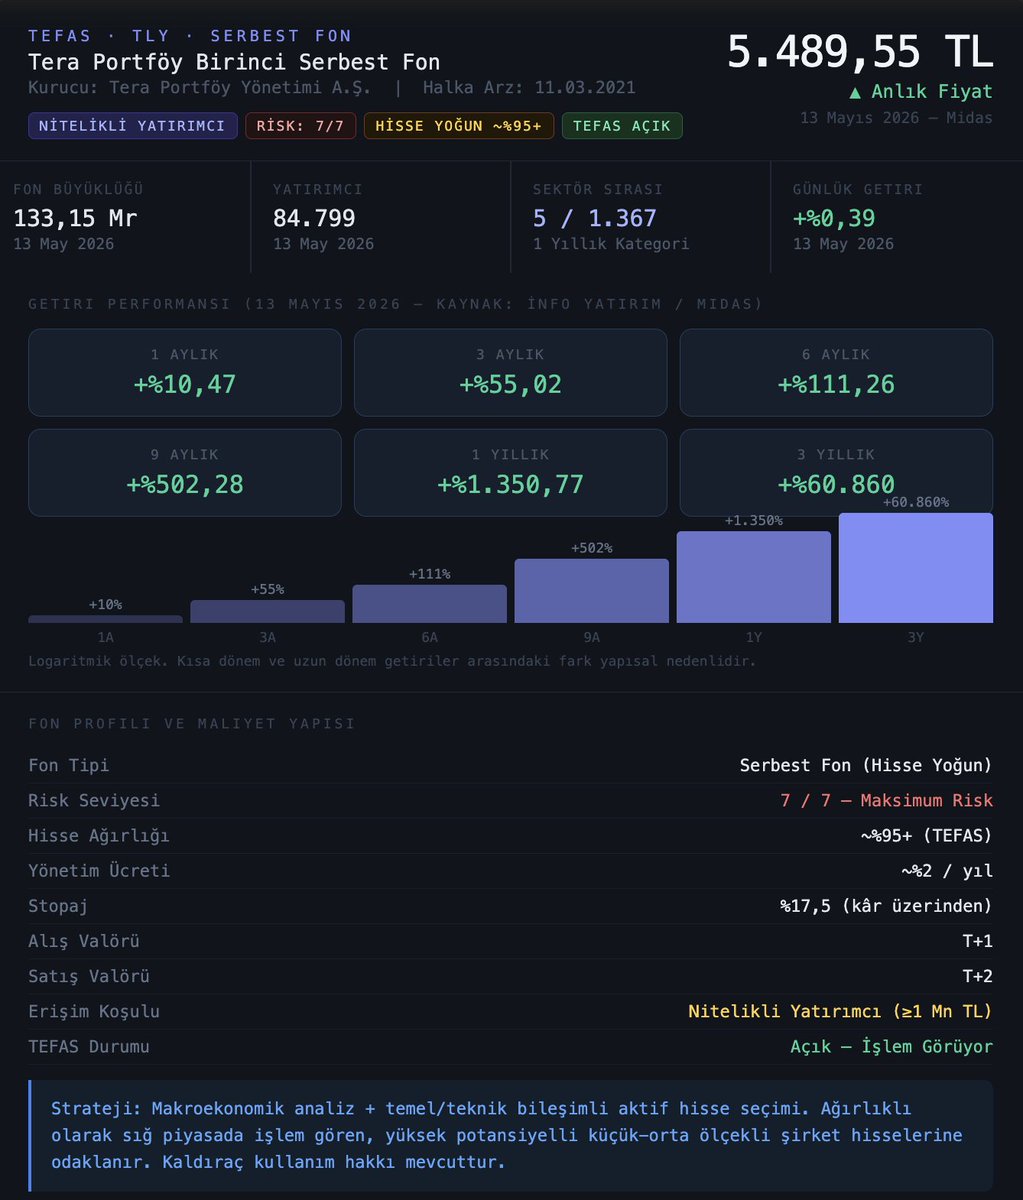The width and height of the screenshot is (1023, 1200).
Task: Click the Nitelikli Yatırımcı (≥1 Mn TL) value
Action: coord(841,1011)
